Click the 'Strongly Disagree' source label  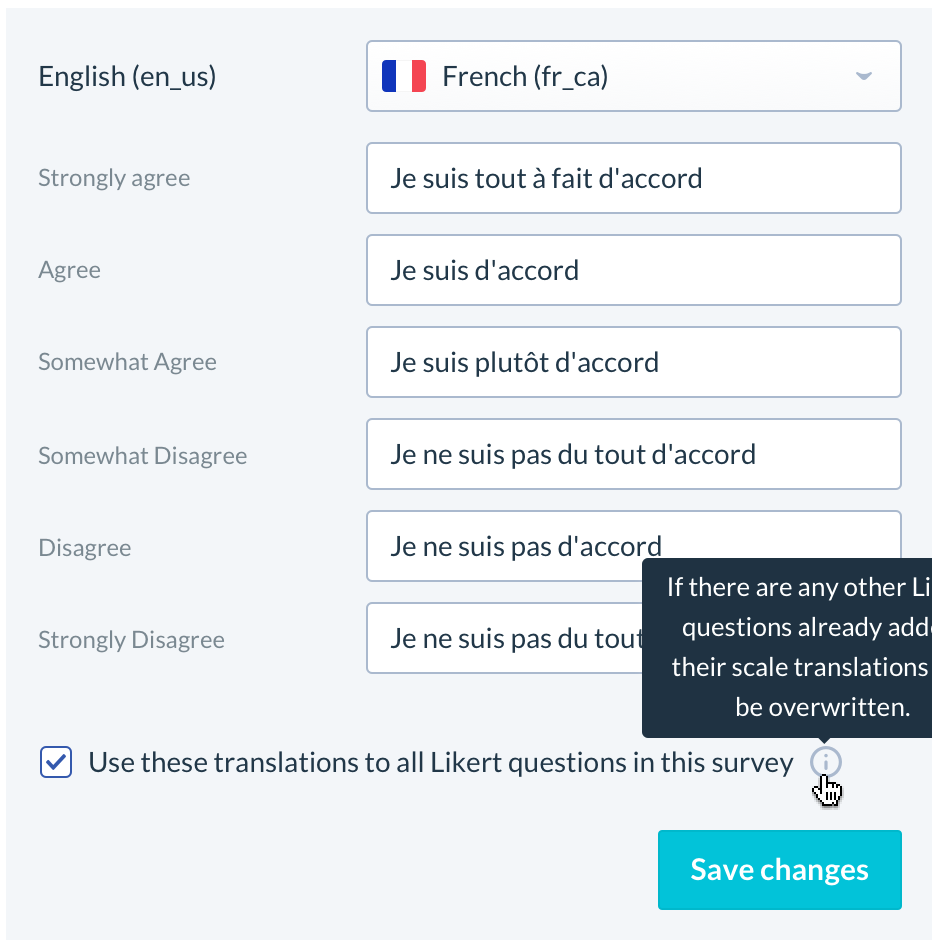[131, 640]
